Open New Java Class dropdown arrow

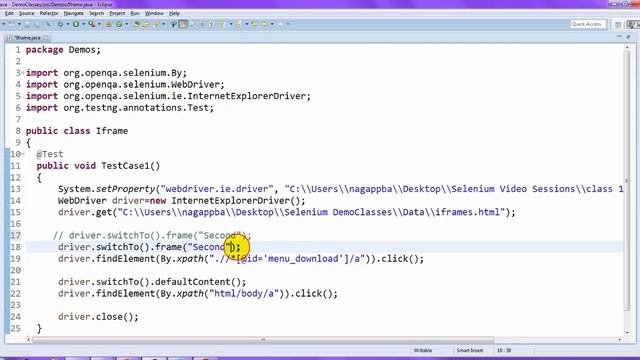coord(127,24)
